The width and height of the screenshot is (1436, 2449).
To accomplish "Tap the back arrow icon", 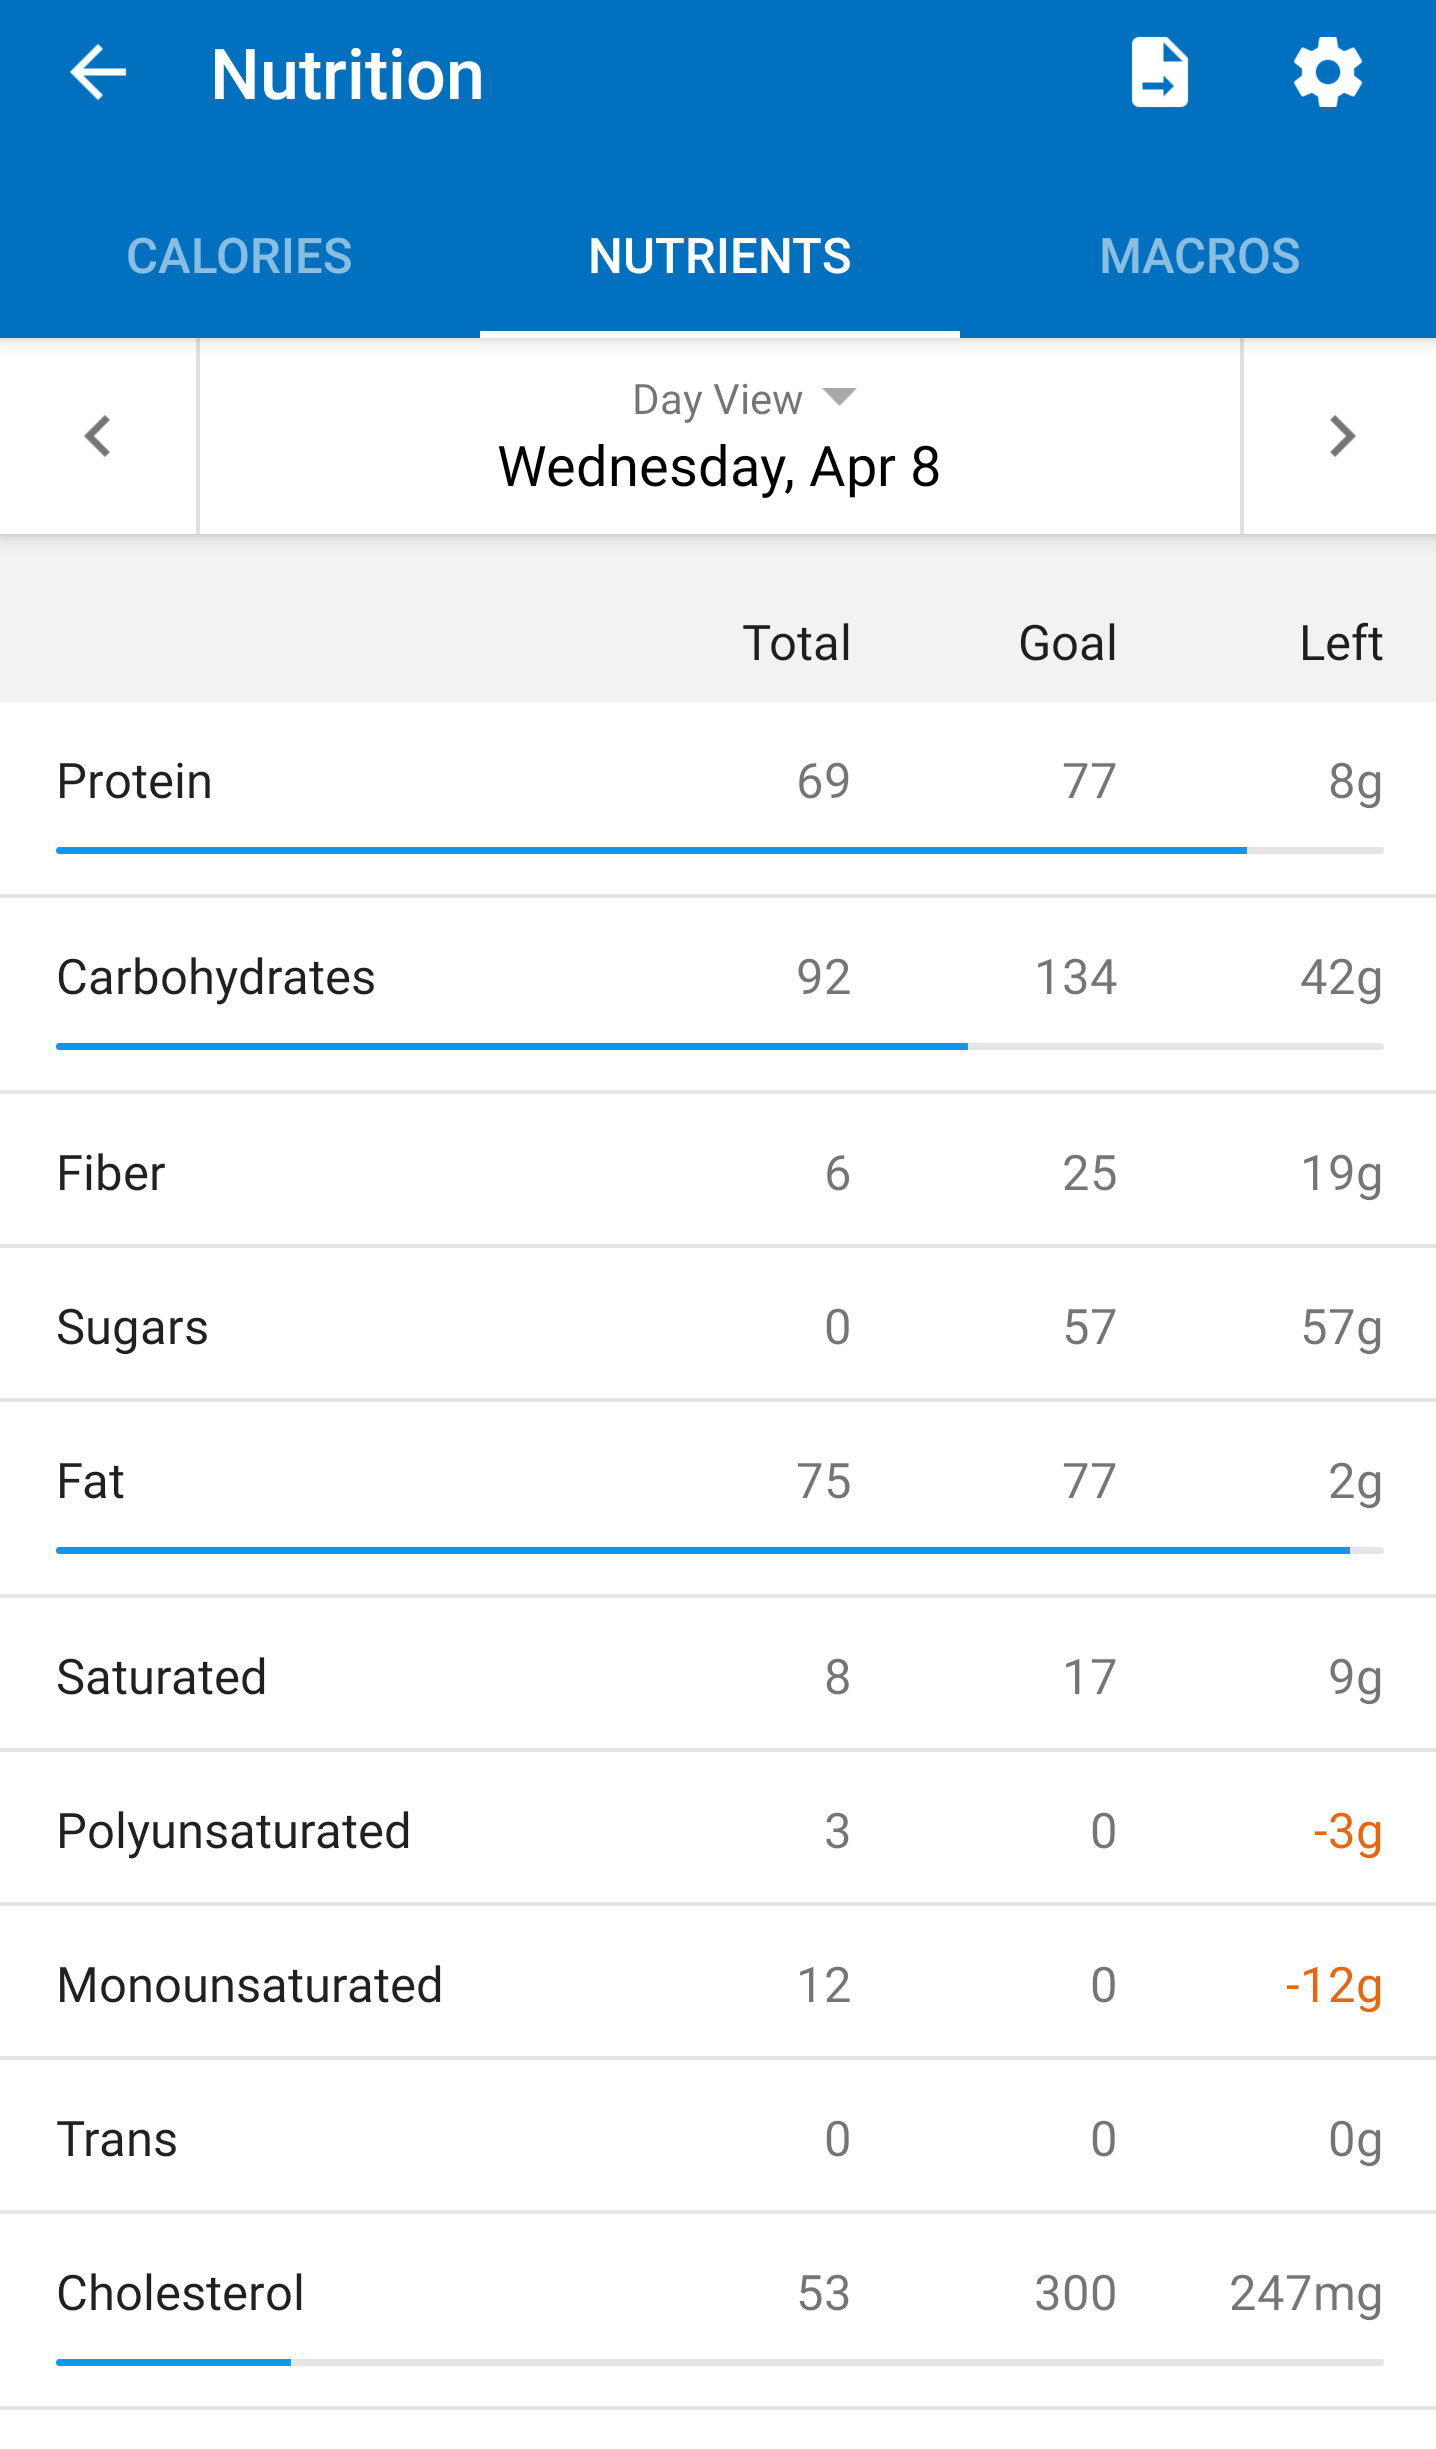I will [x=98, y=73].
